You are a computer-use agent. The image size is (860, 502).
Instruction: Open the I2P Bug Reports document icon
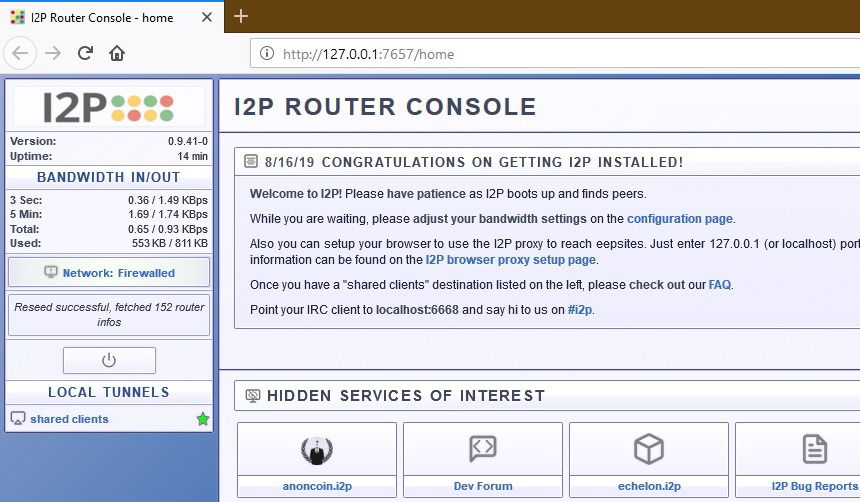[814, 449]
